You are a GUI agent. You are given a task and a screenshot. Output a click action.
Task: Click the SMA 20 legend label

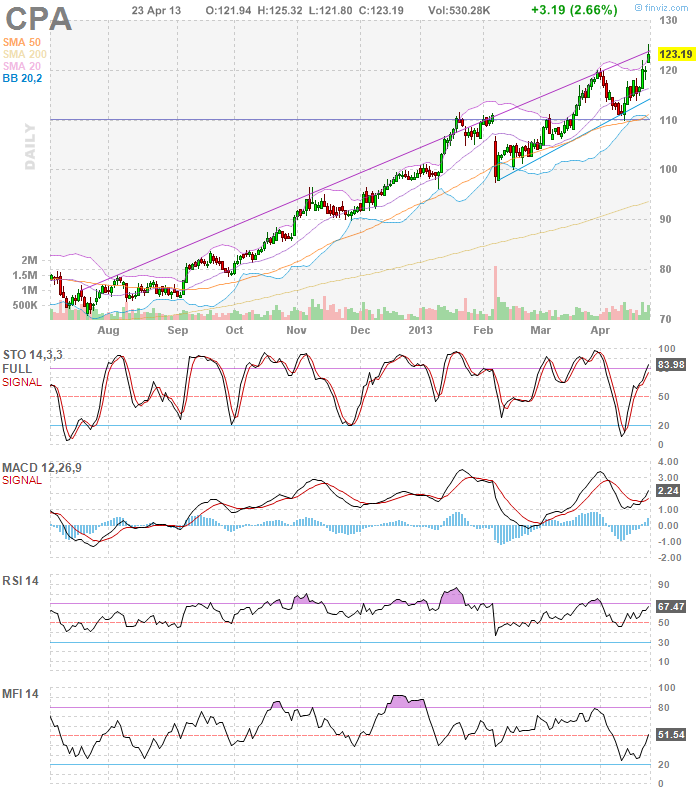point(23,65)
